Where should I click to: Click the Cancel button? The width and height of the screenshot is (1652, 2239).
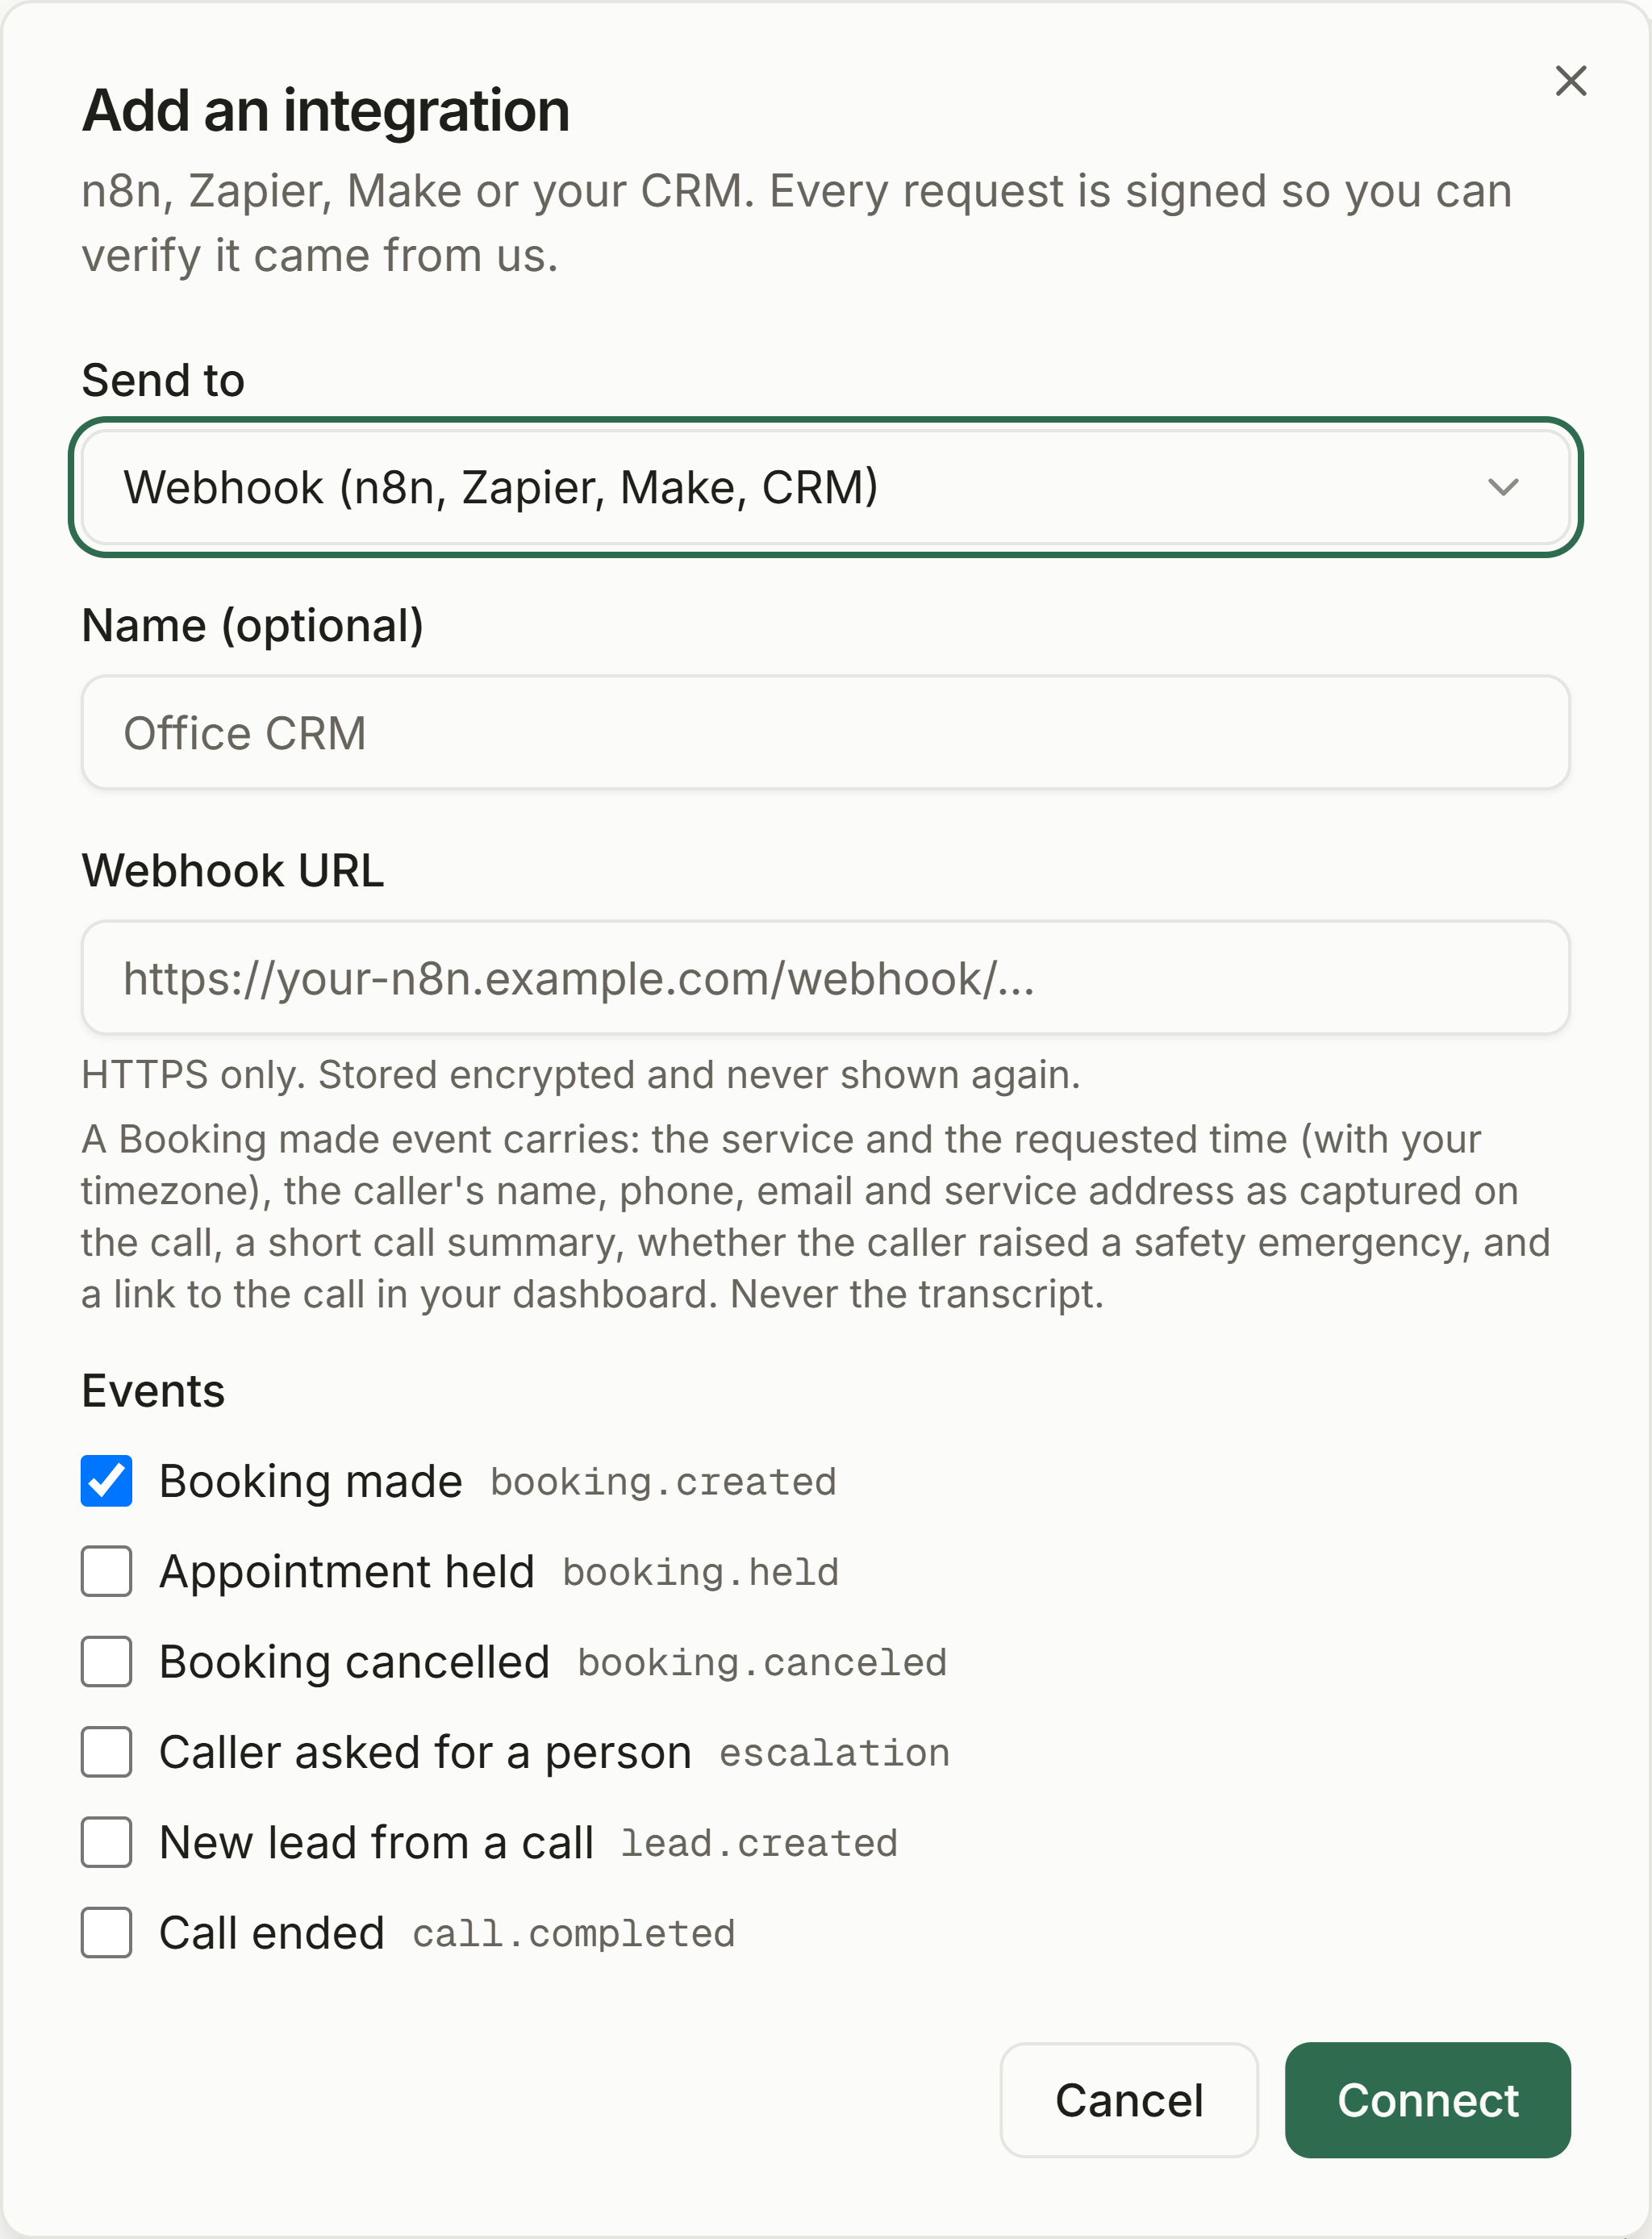[1129, 2100]
